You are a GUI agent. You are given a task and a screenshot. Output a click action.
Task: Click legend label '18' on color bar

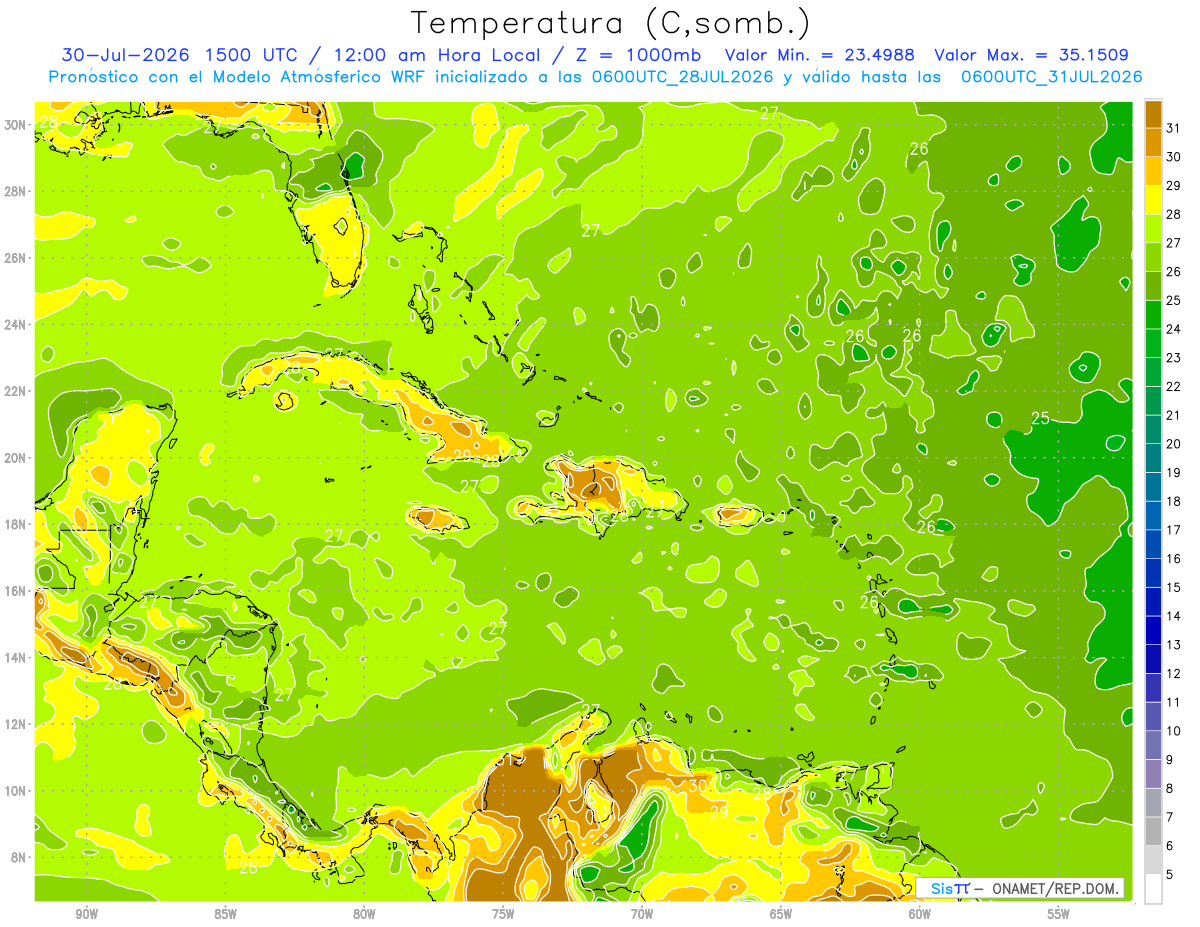point(1174,501)
